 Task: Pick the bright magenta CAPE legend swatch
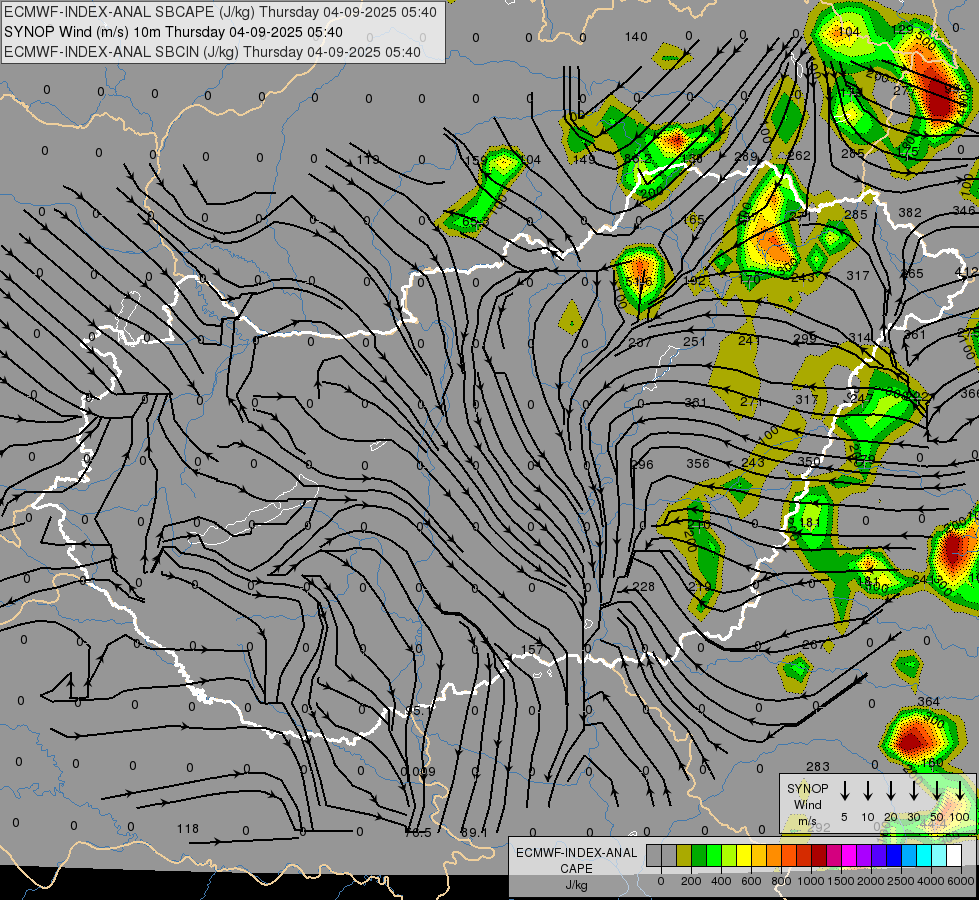click(849, 856)
